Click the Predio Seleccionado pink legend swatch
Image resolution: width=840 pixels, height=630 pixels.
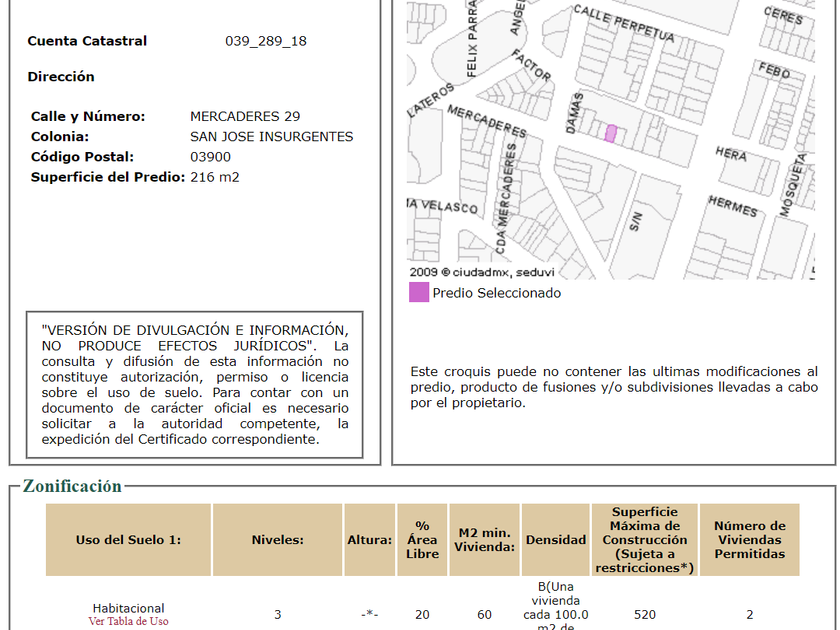tap(419, 292)
